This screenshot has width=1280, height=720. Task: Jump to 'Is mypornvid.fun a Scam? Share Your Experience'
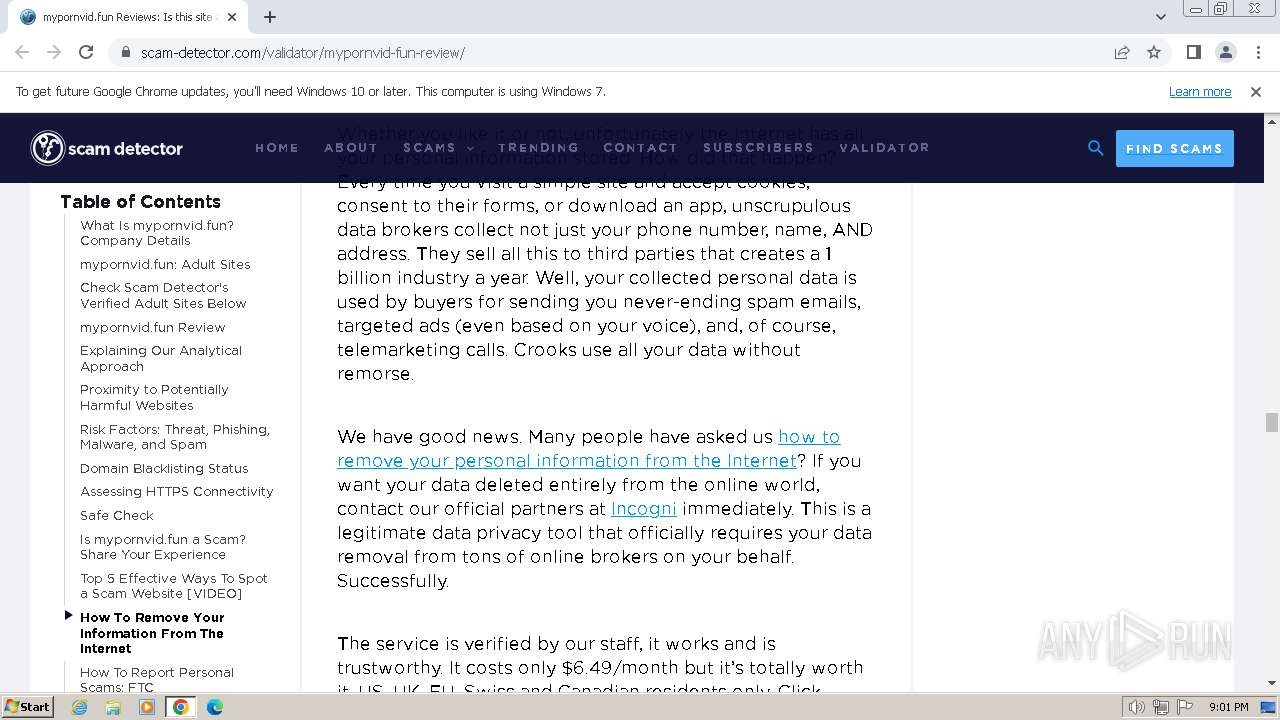(x=163, y=547)
